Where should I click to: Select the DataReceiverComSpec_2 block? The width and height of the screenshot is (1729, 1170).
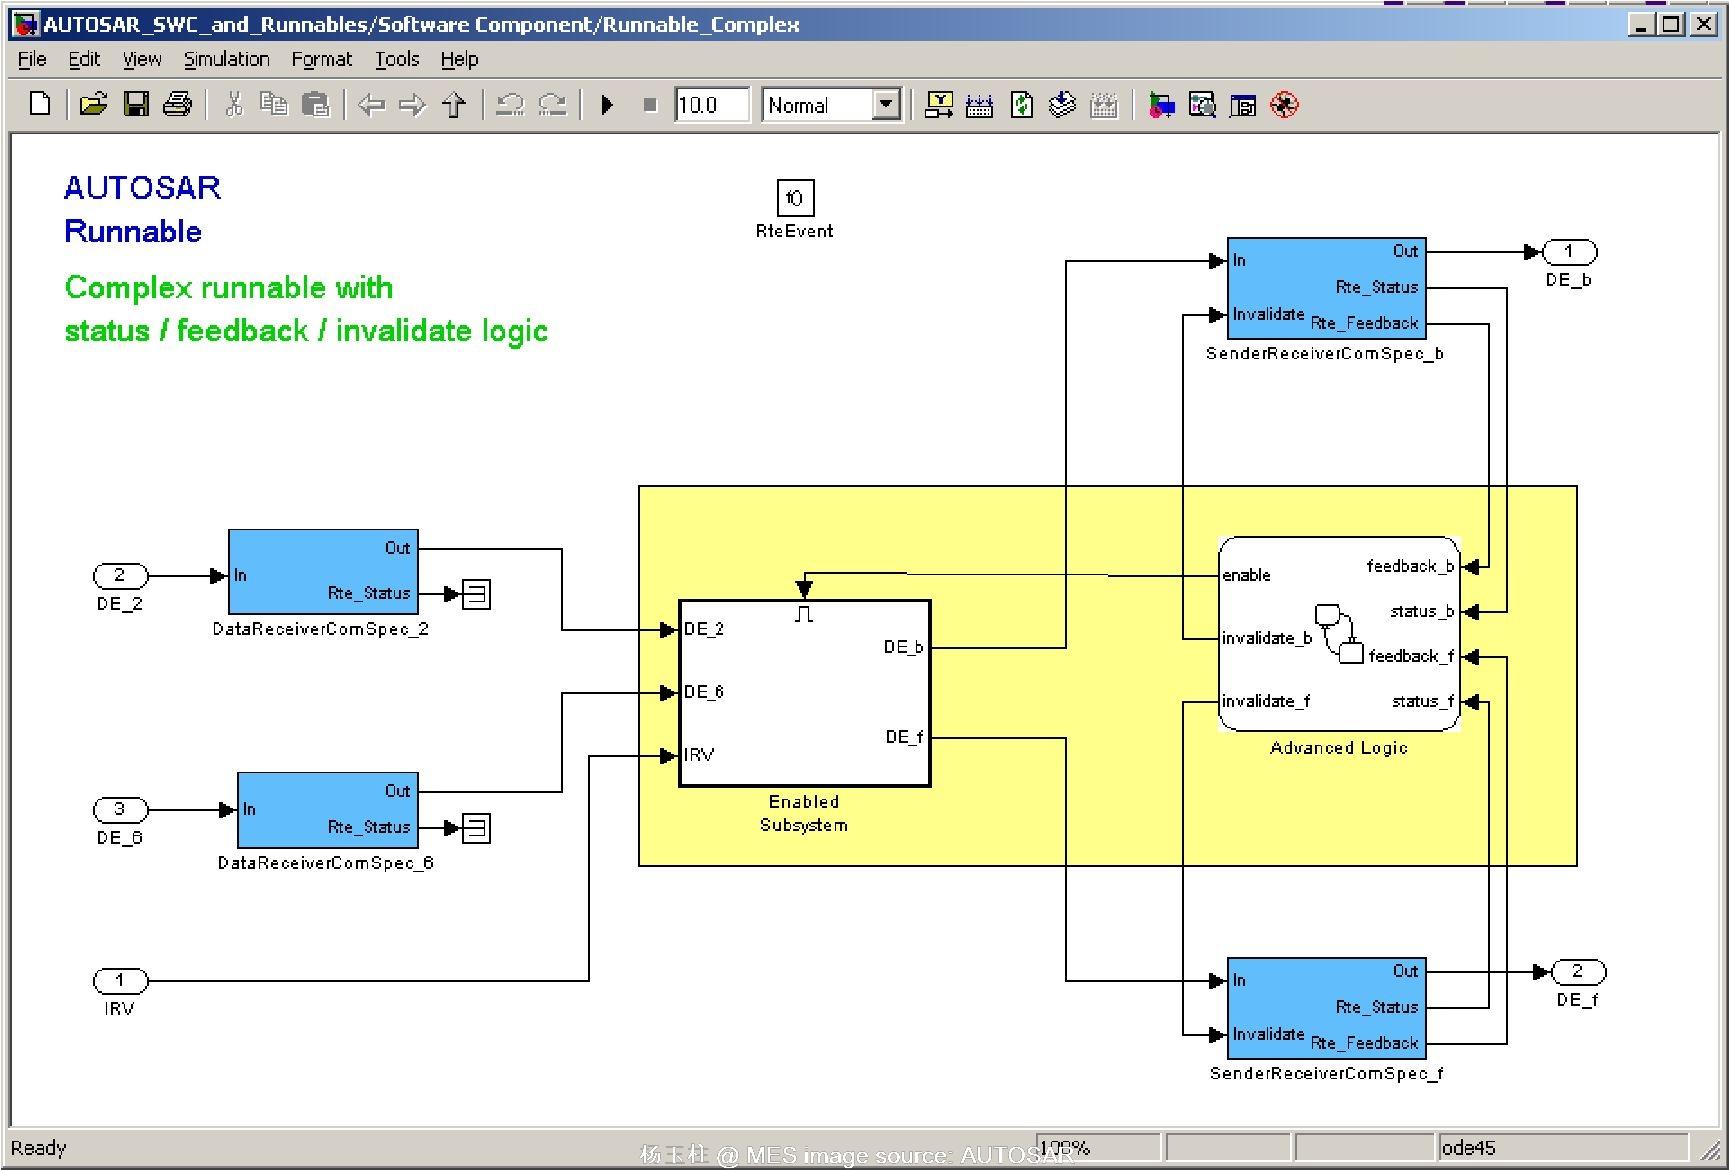(x=323, y=572)
